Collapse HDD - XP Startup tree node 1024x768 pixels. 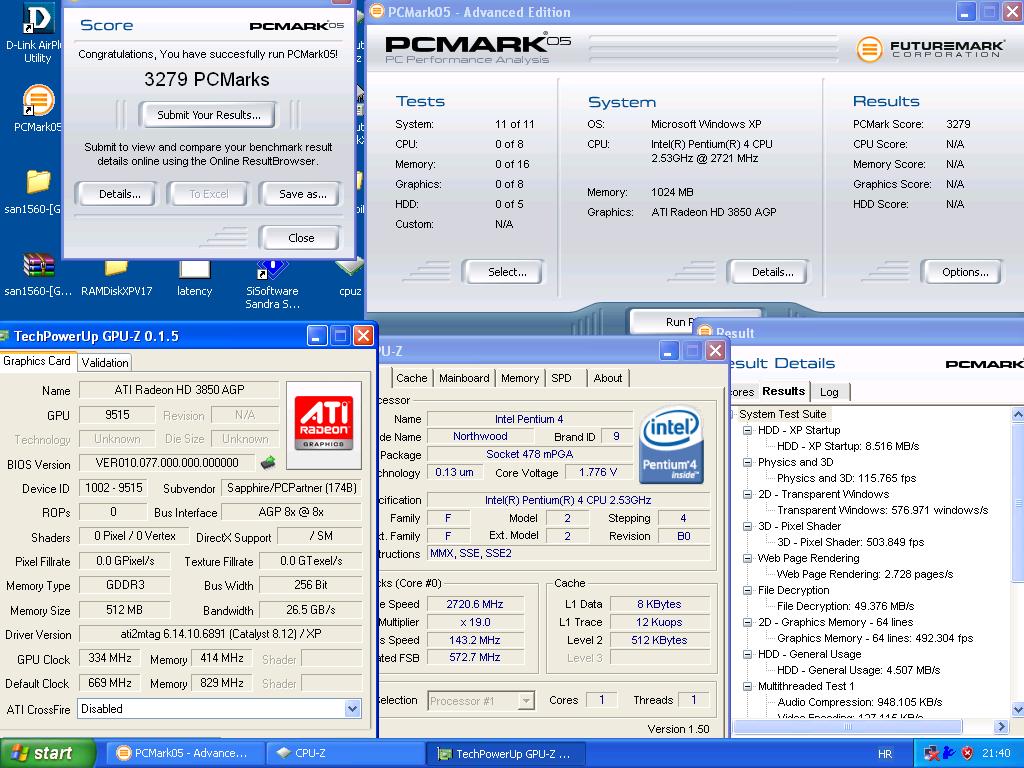point(747,430)
